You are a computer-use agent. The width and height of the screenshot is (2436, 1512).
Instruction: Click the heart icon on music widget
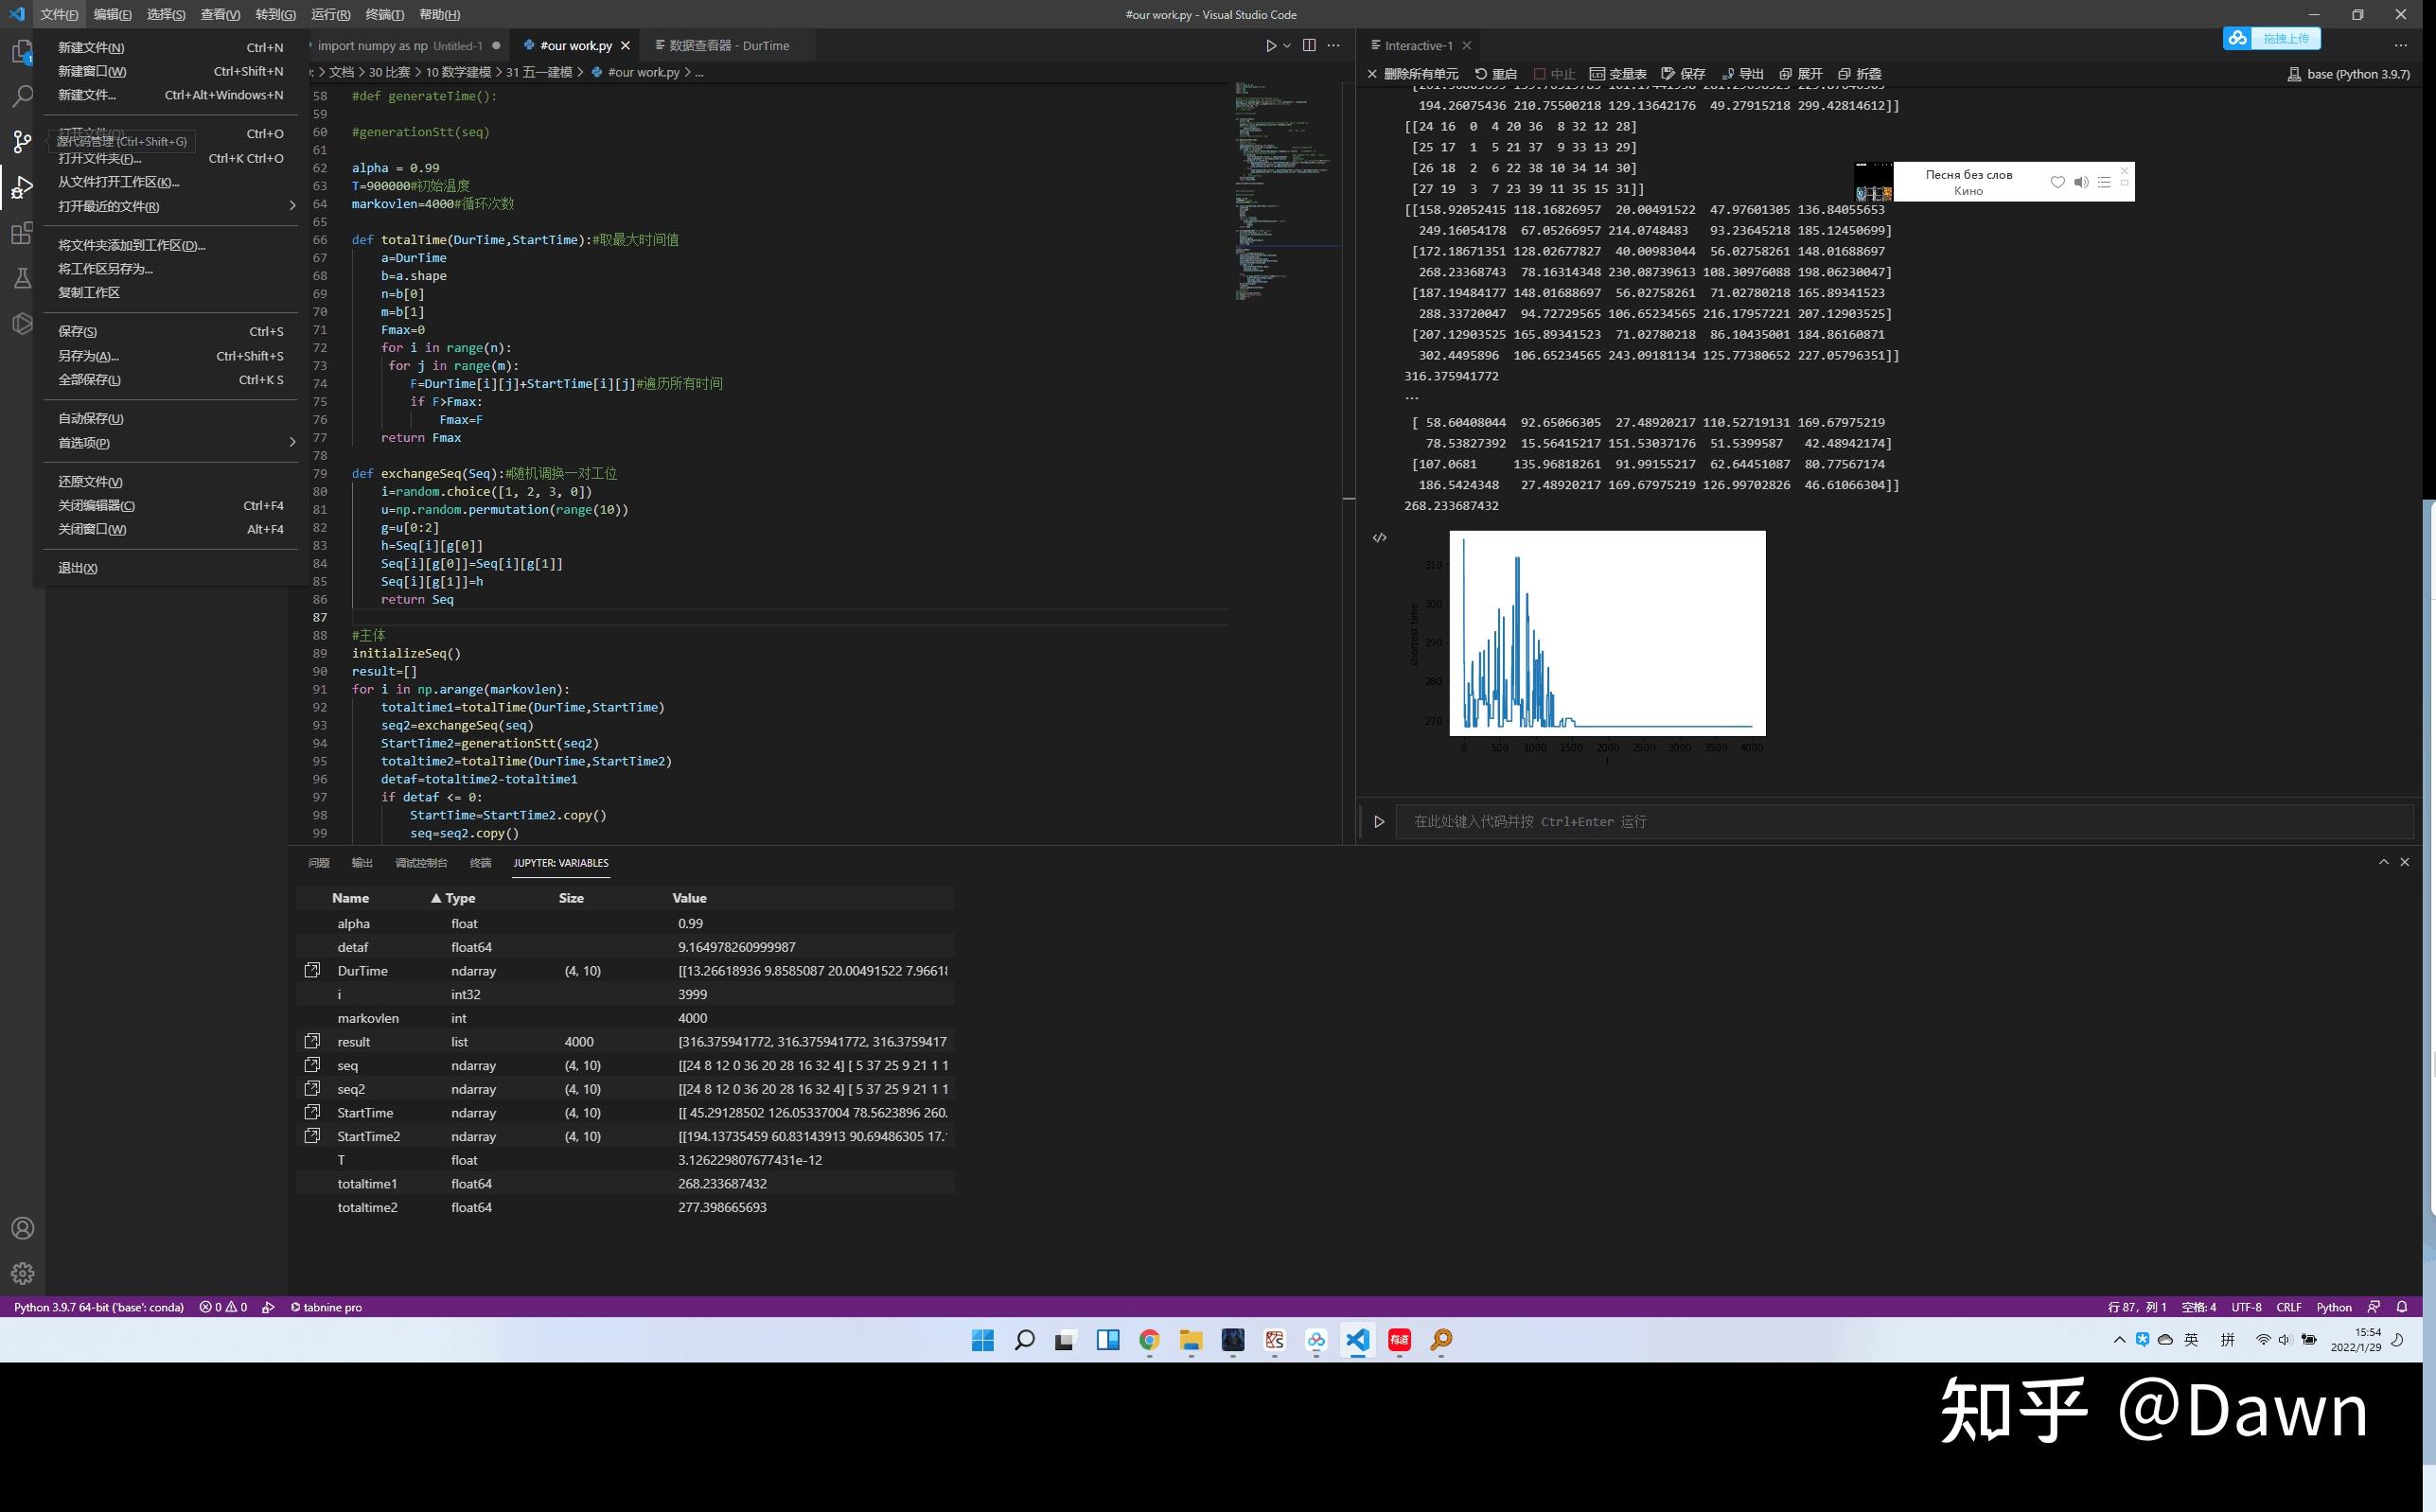pyautogui.click(x=2057, y=182)
